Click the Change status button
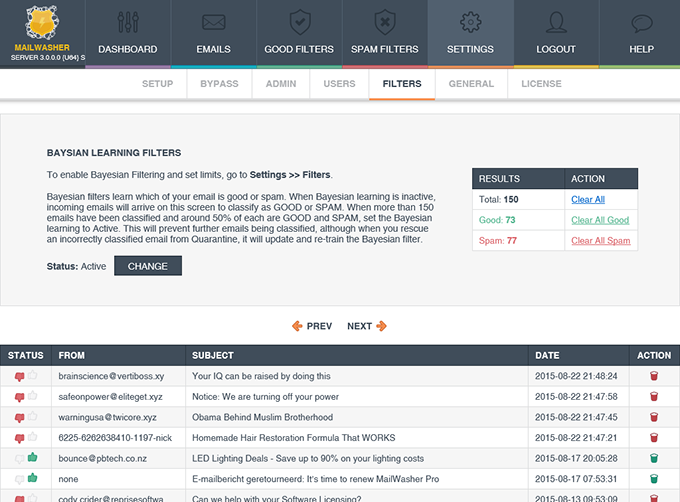This screenshot has width=680, height=502. tap(148, 266)
